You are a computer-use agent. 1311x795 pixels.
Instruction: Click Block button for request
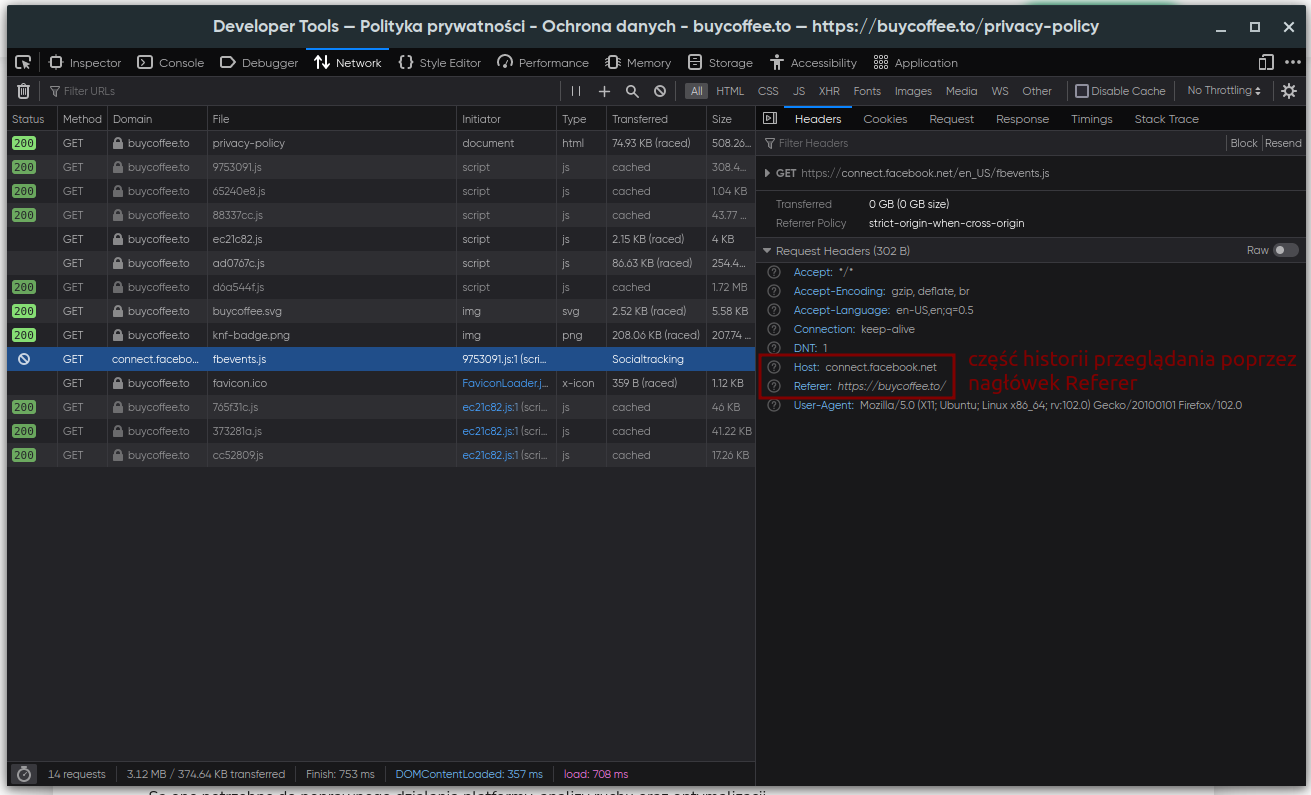point(1244,143)
